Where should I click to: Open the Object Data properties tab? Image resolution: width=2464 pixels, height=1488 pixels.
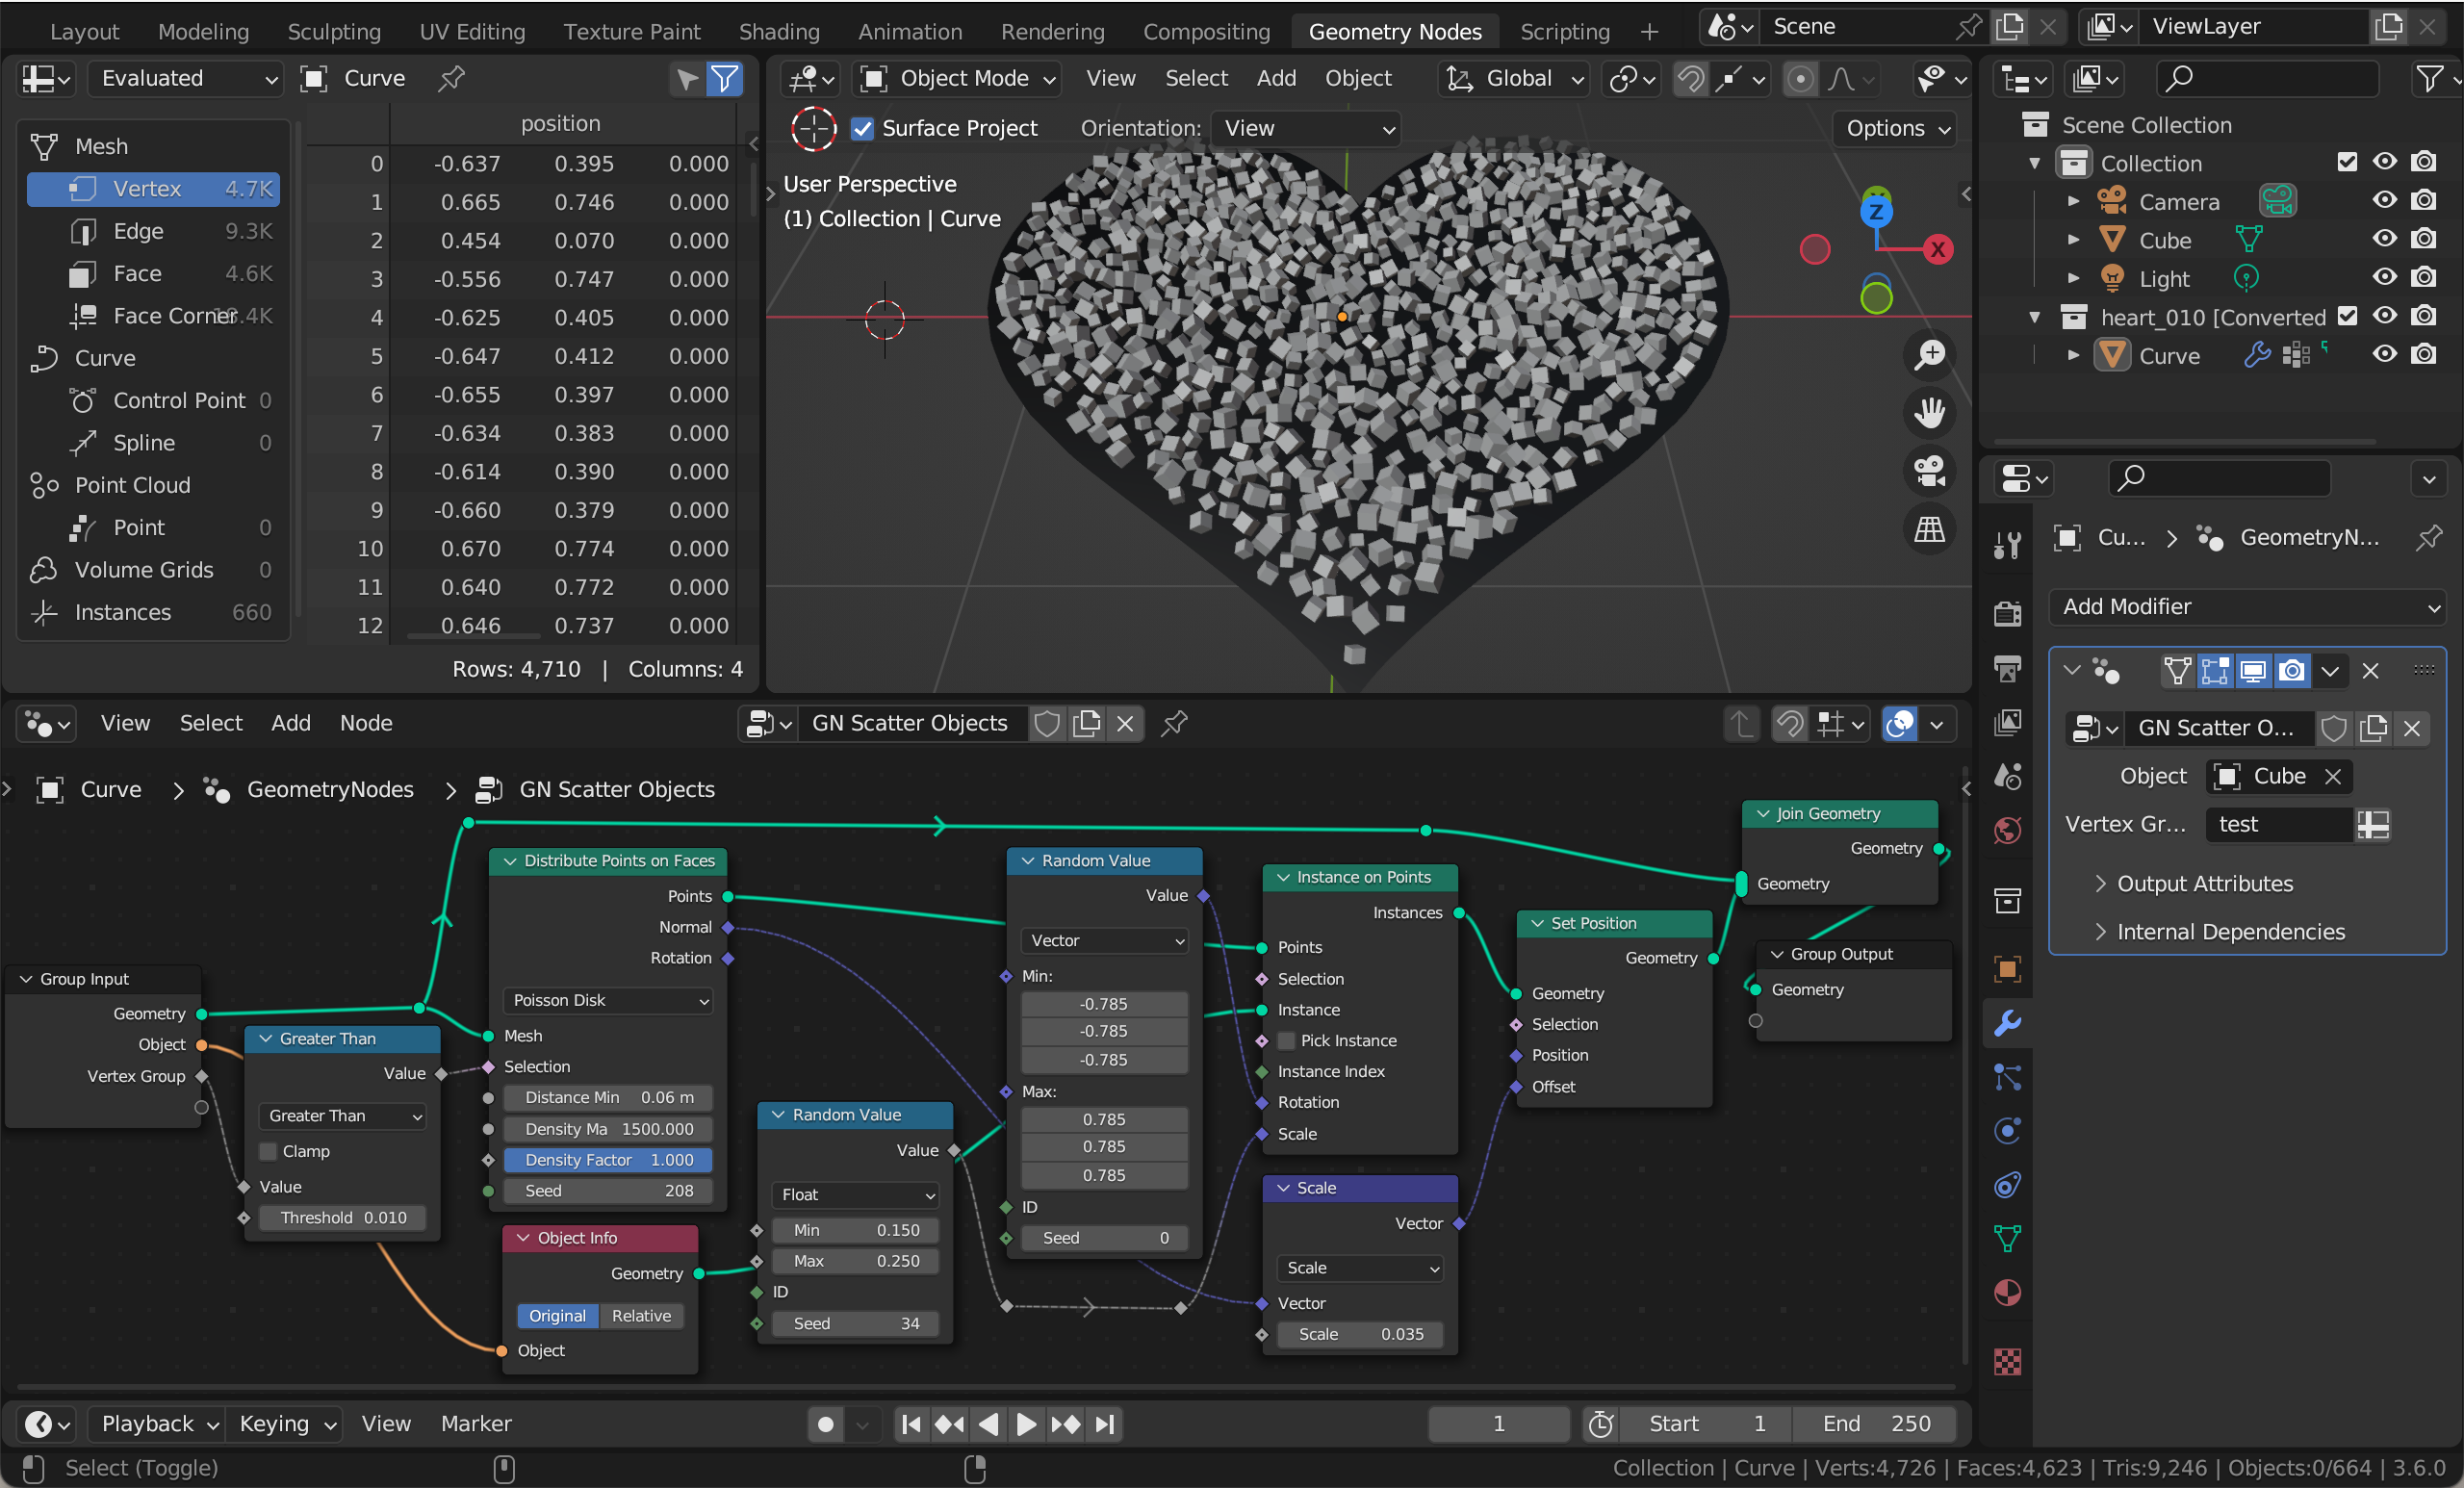[x=2007, y=1239]
